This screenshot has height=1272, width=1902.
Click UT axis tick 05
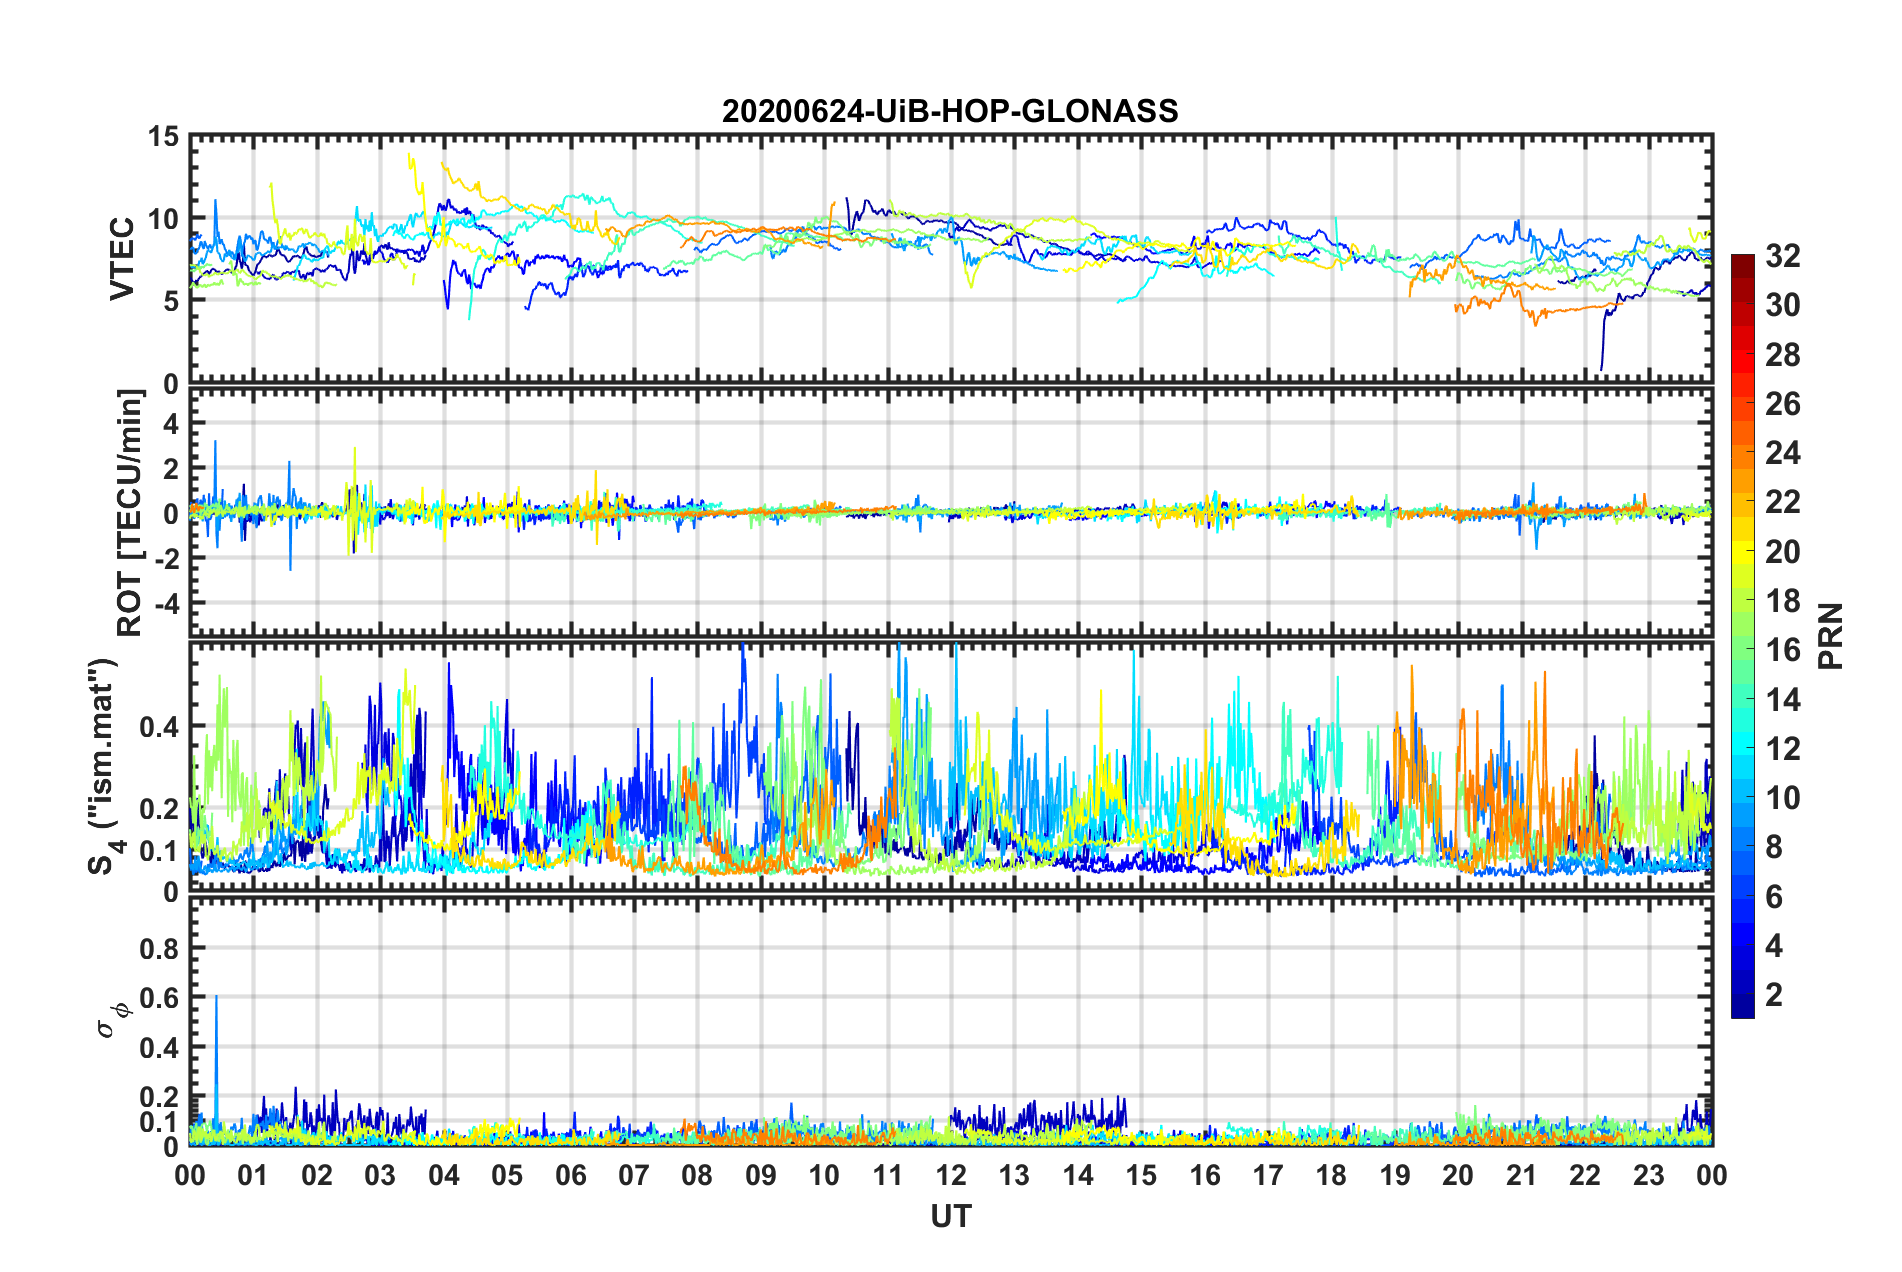(x=507, y=1175)
